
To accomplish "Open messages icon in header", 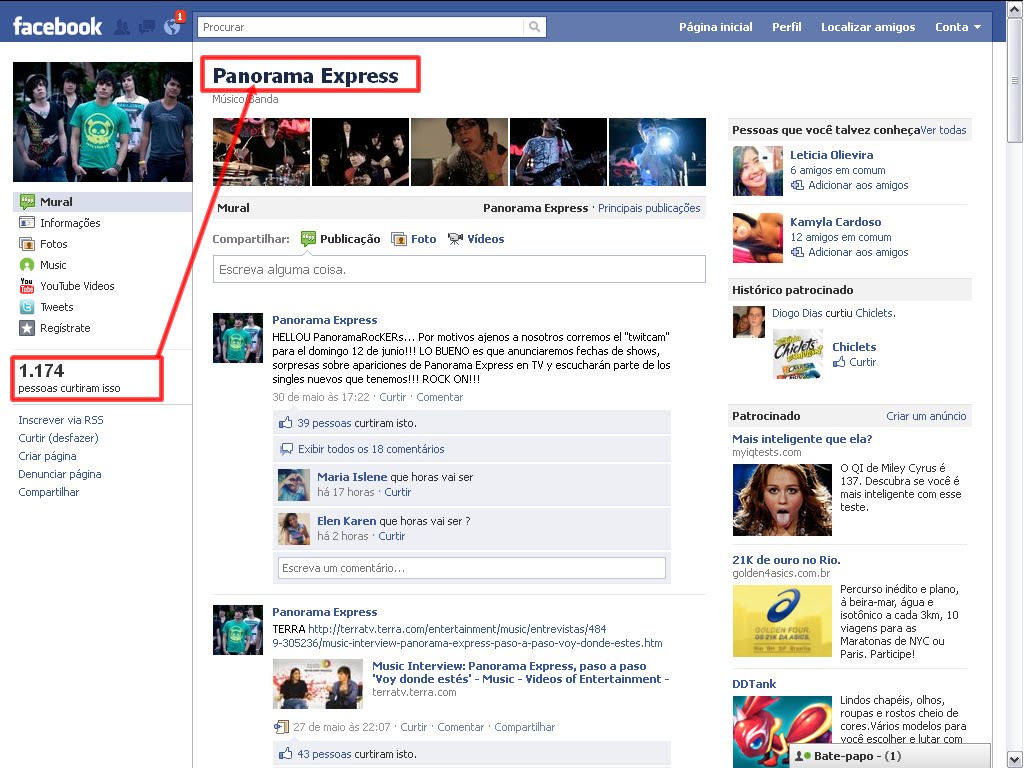I will (x=147, y=27).
